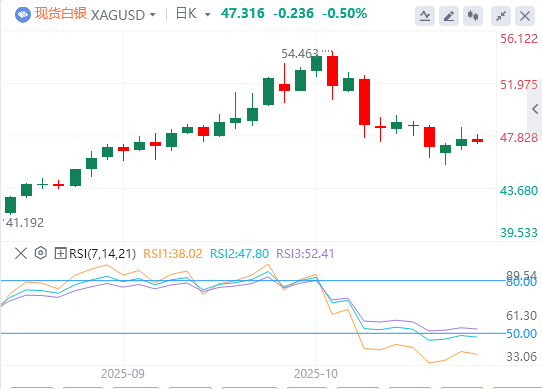The width and height of the screenshot is (542, 389).
Task: Click the 2025-09 date axis label
Action: 123,374
